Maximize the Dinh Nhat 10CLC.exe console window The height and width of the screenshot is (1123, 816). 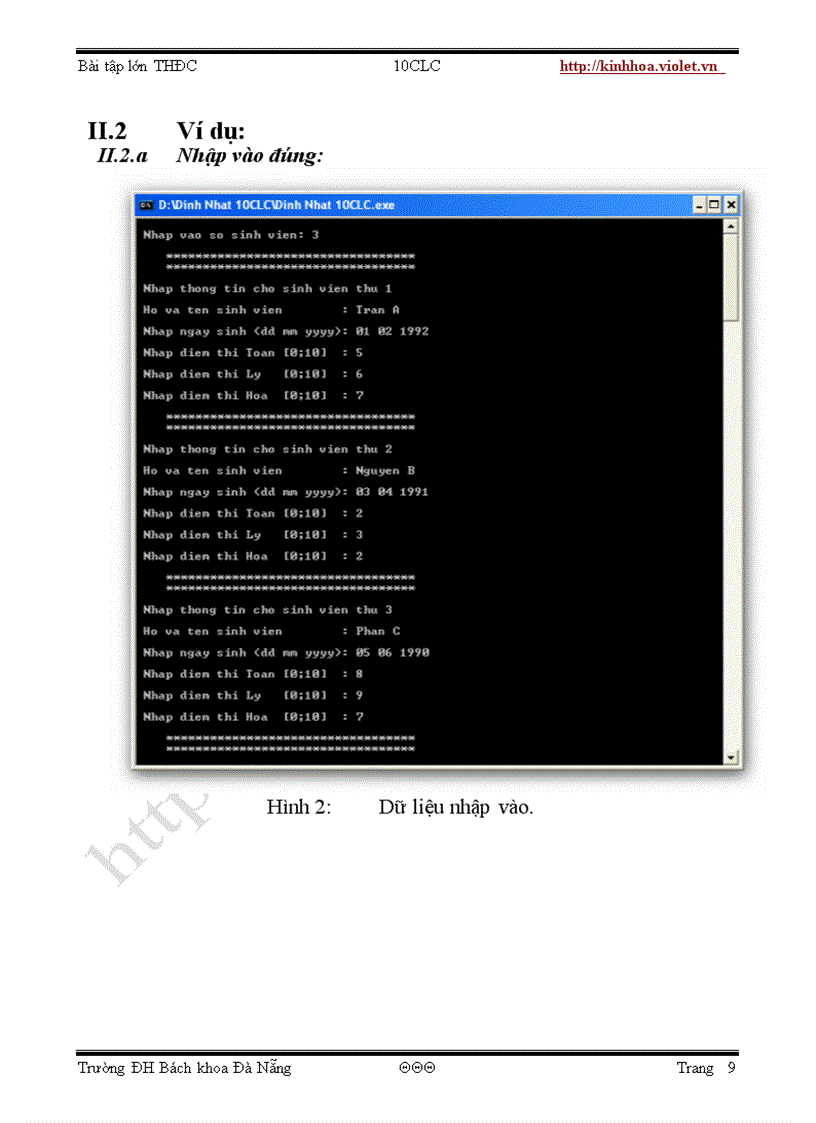[715, 205]
